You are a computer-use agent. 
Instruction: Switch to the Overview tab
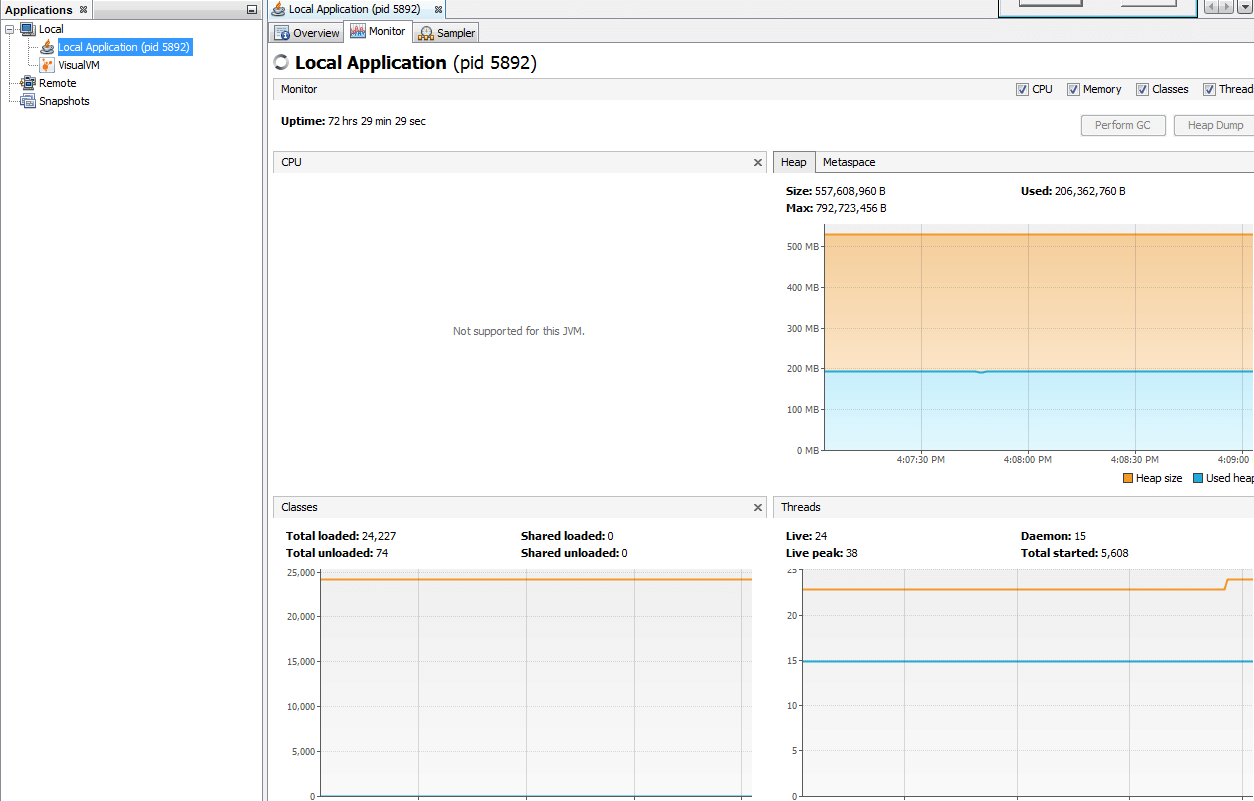307,33
